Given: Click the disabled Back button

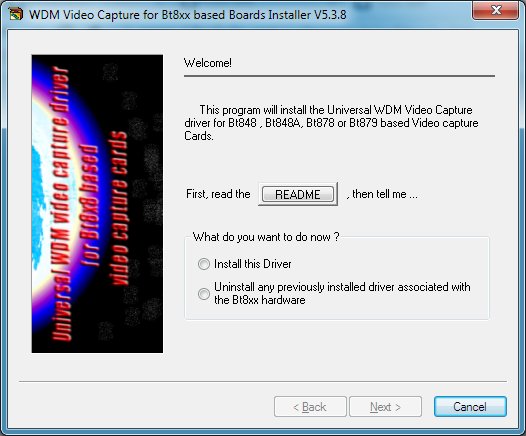Looking at the screenshot, I should (310, 407).
